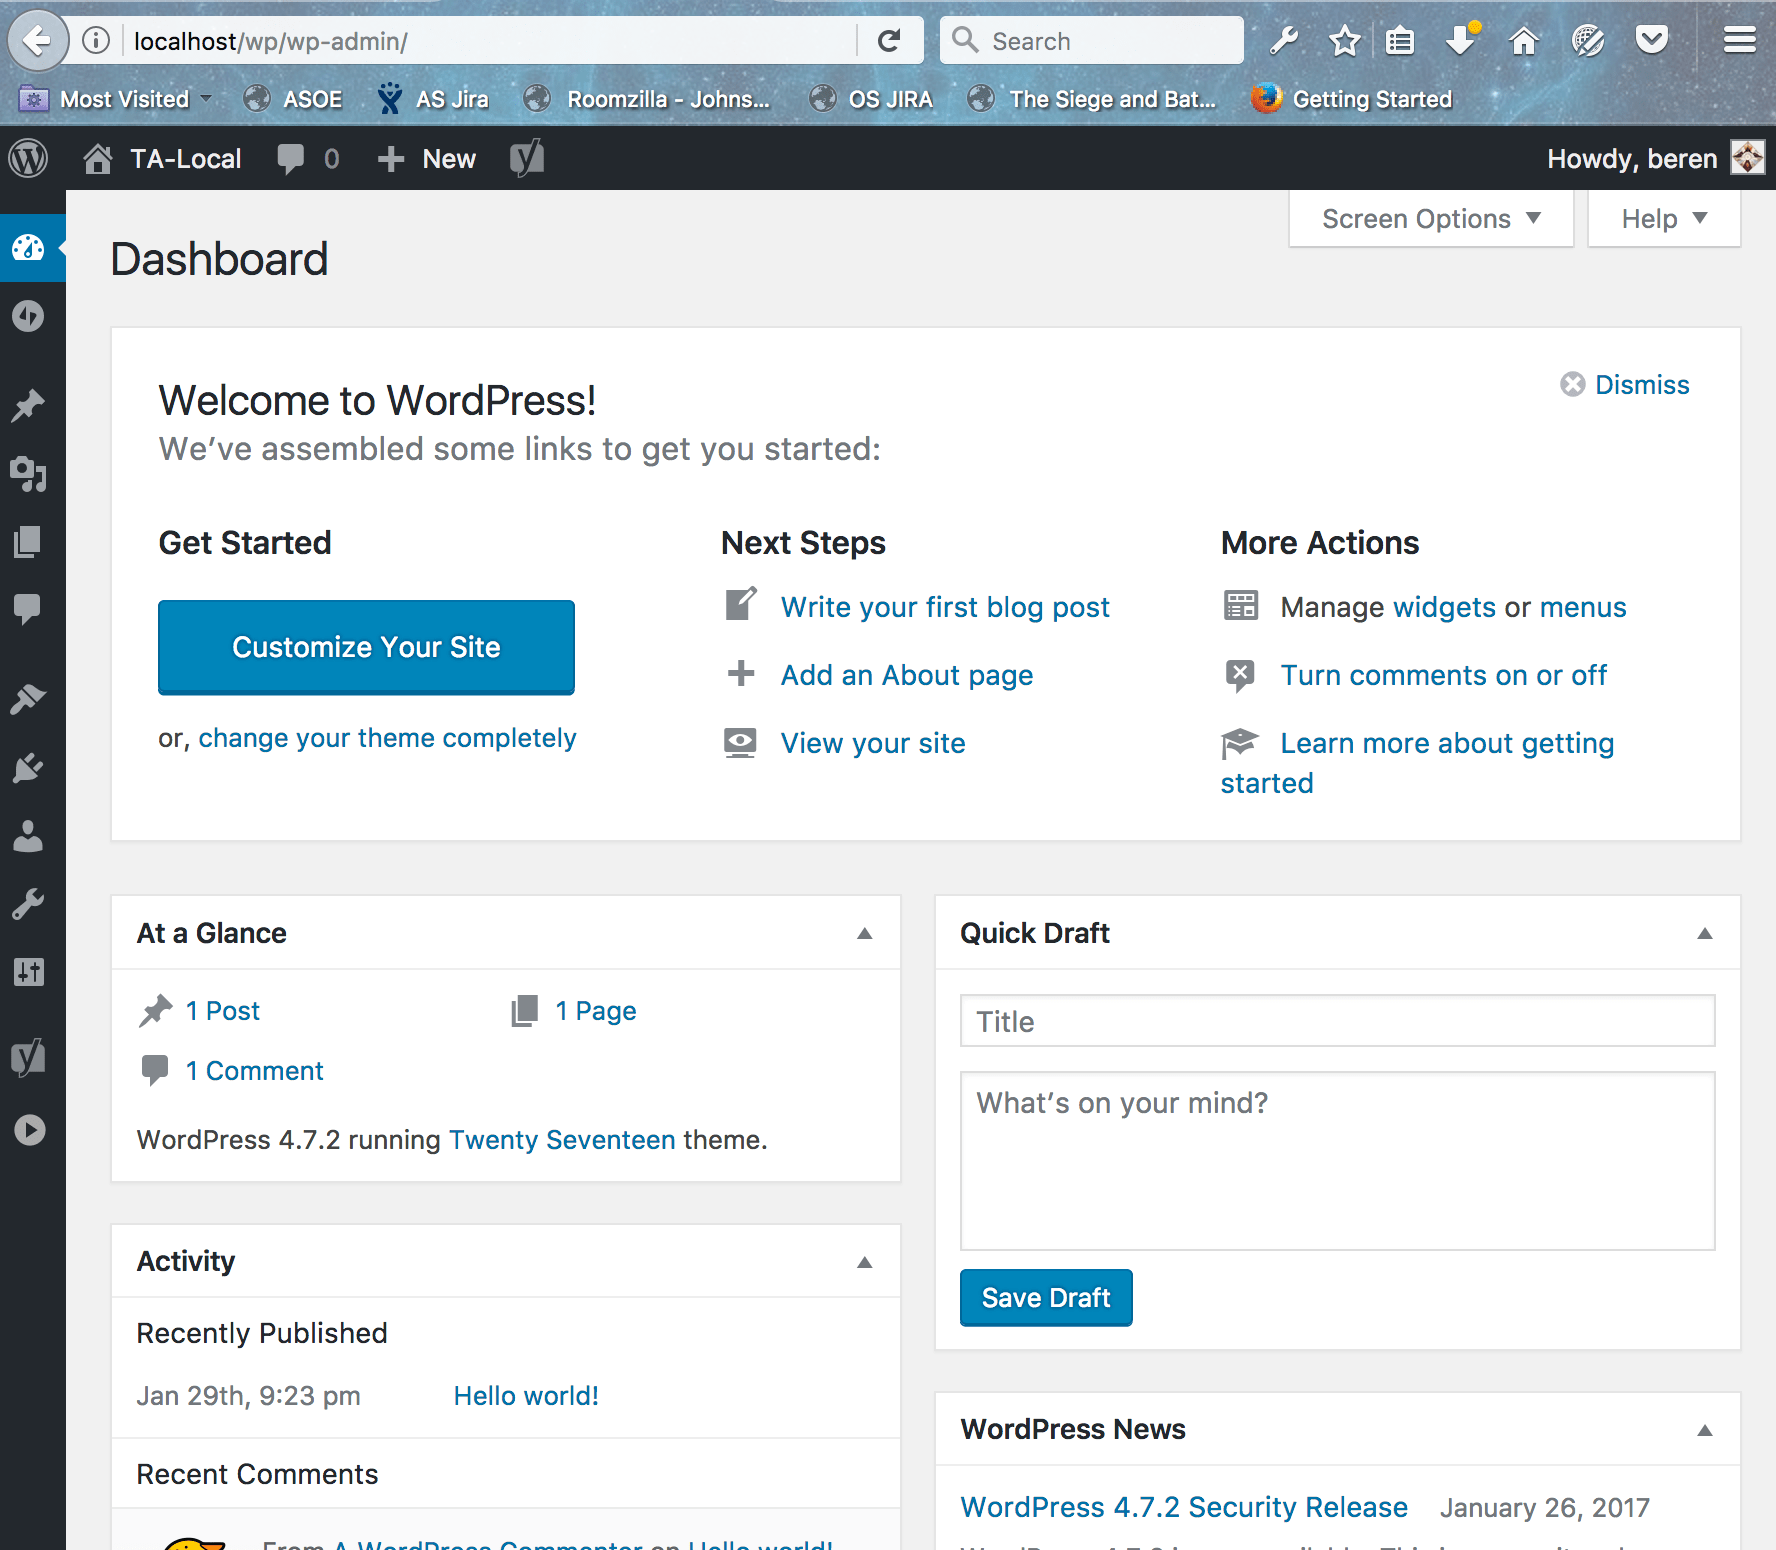Click the Customize Your Site button
Image resolution: width=1776 pixels, height=1550 pixels.
coord(366,647)
